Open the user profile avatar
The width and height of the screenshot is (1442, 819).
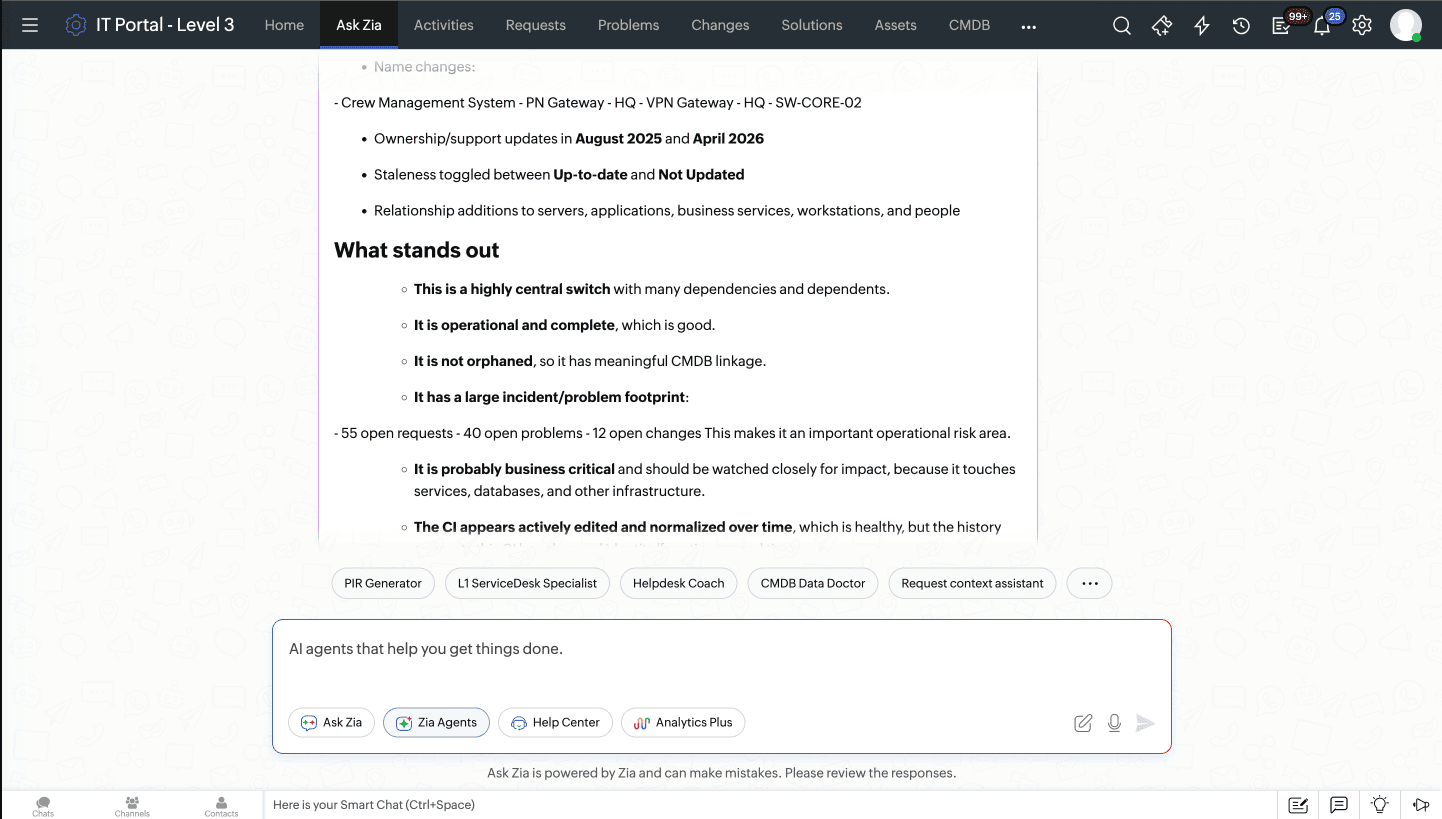coord(1406,25)
